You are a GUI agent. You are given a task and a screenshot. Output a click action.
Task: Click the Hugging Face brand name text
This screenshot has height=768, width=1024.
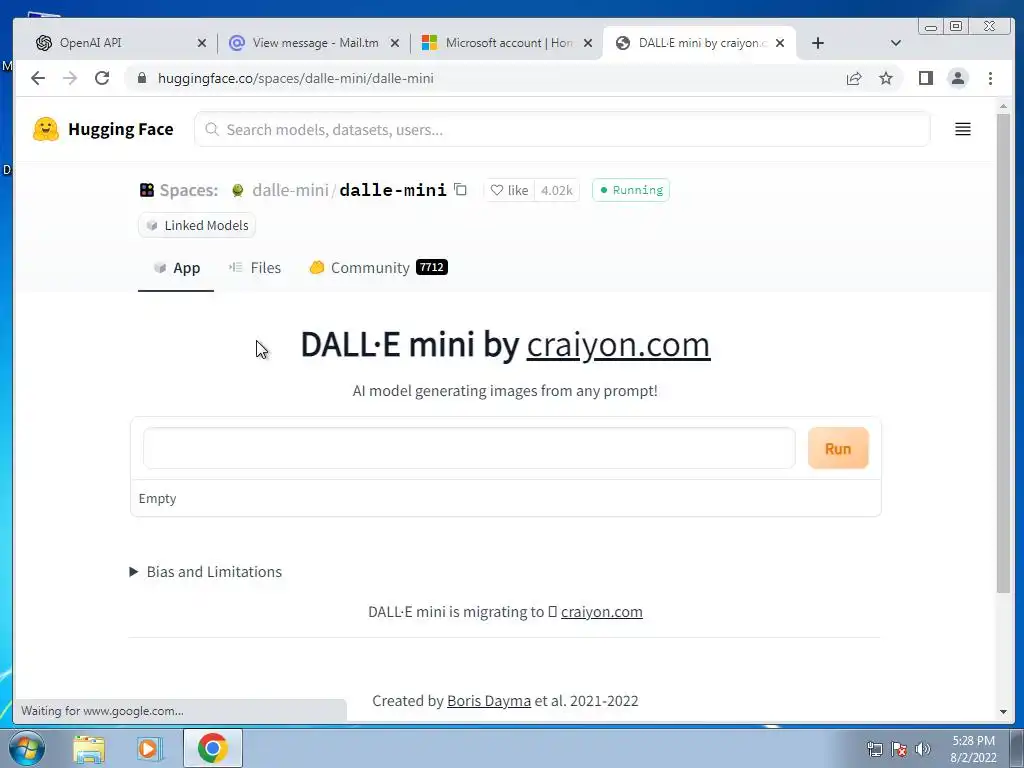(x=121, y=129)
